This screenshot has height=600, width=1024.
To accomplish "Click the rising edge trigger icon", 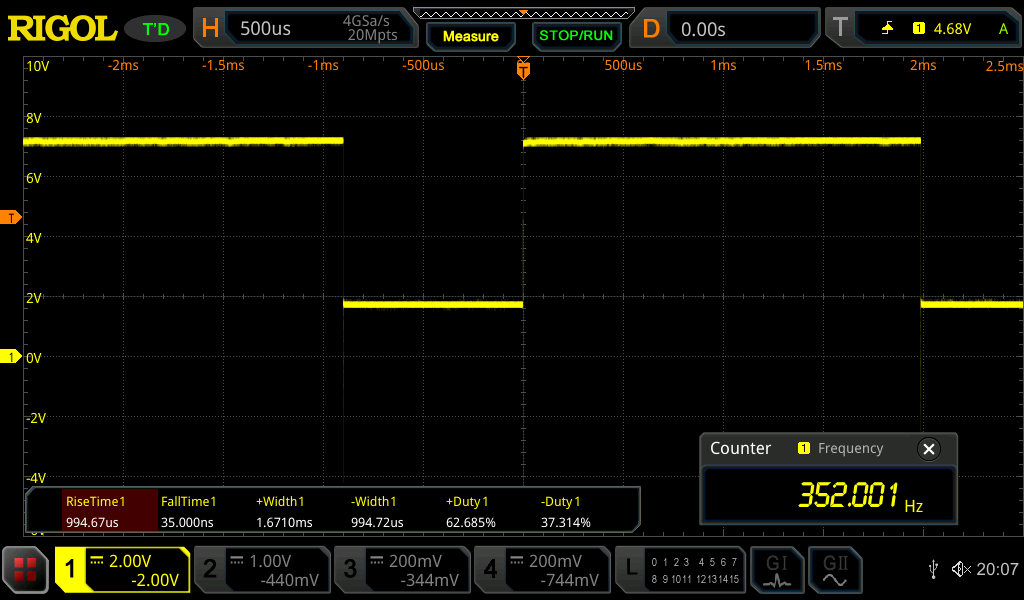I will 888,28.
